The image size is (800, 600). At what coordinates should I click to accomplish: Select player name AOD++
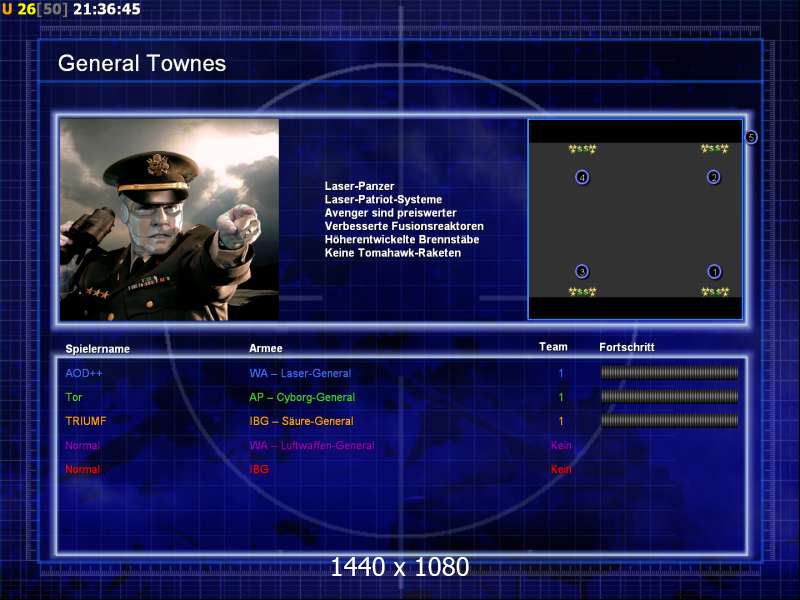[84, 373]
